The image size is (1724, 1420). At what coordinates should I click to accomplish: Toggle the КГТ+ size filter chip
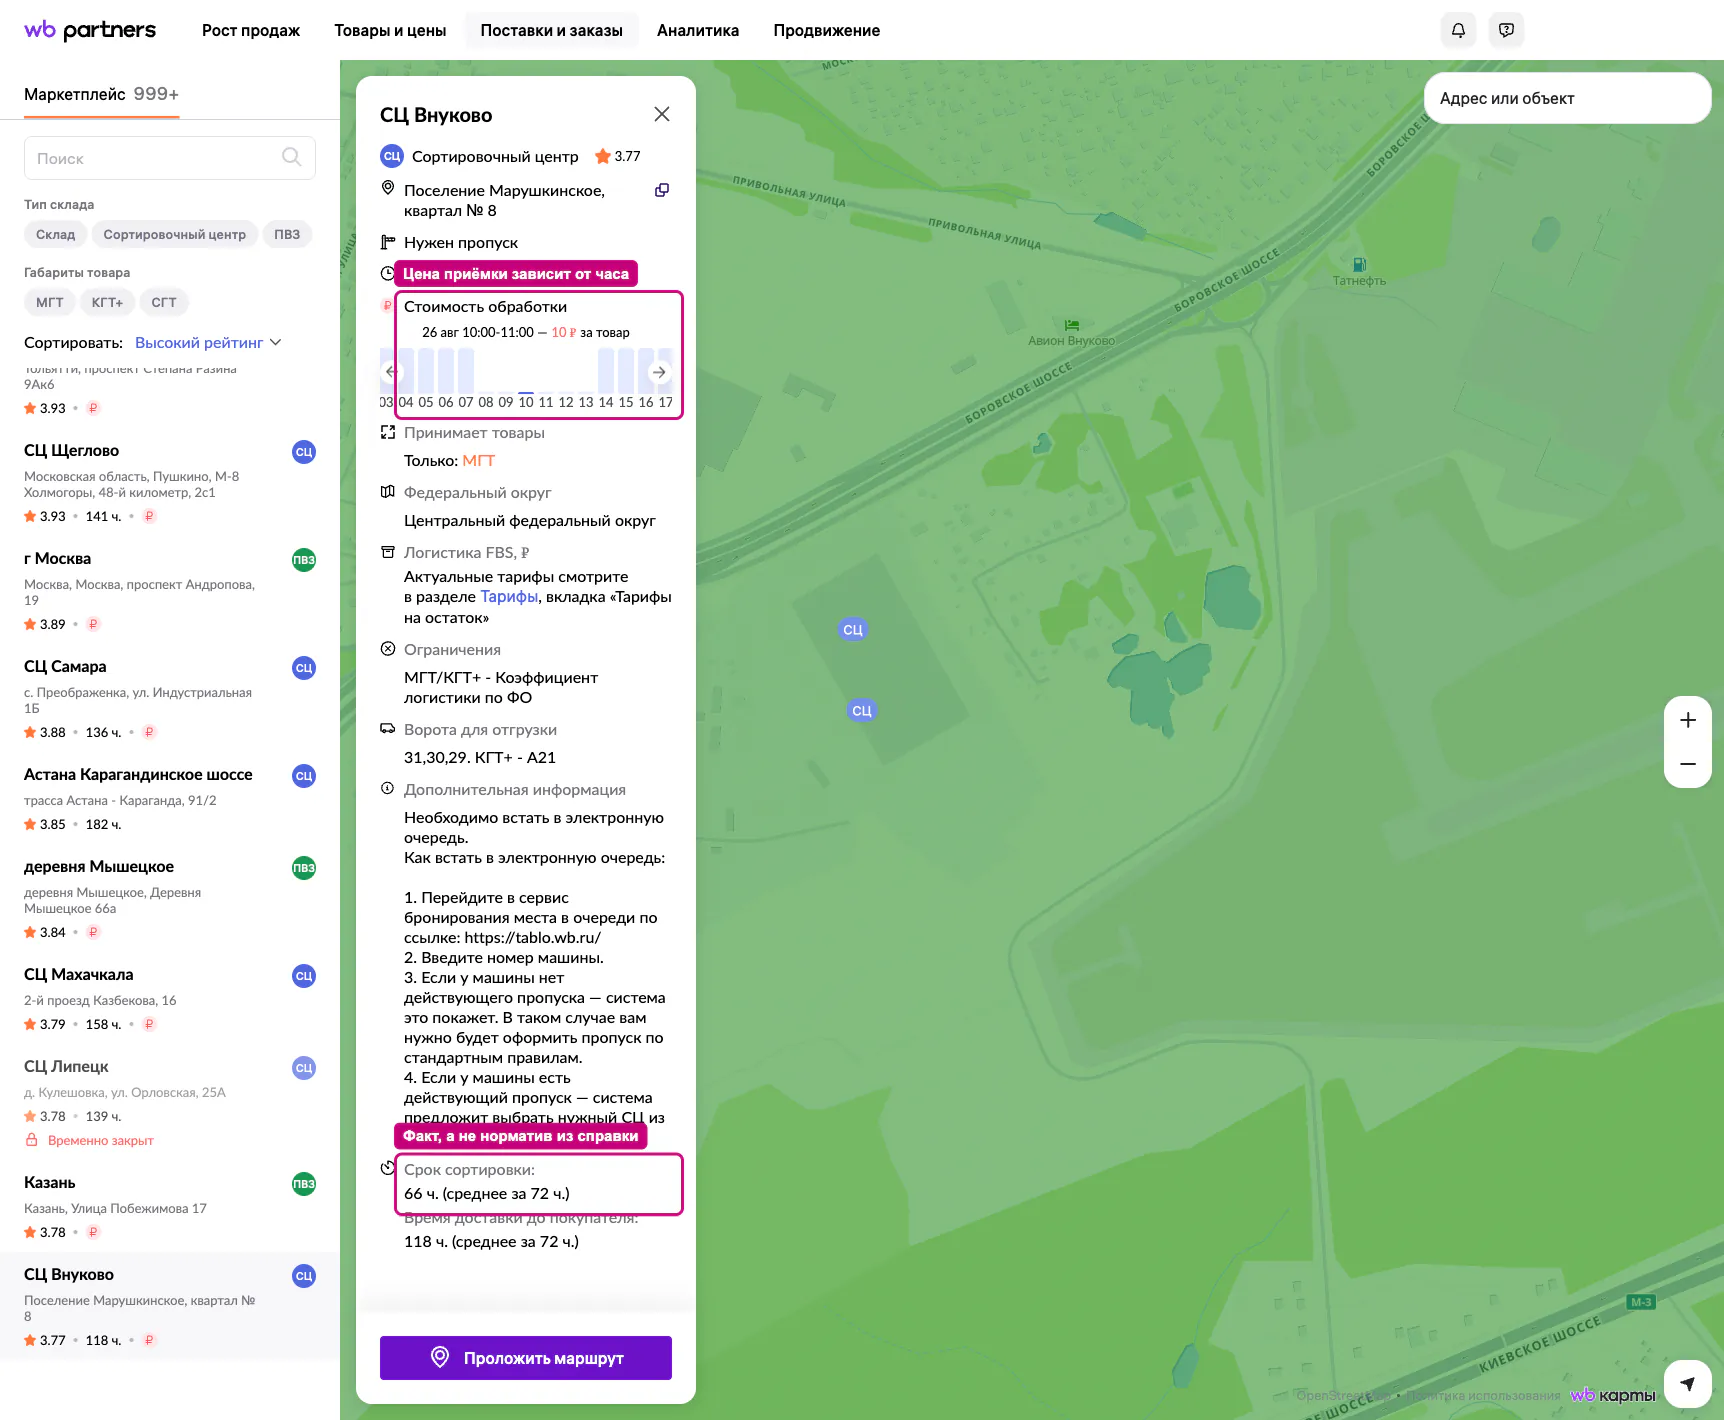(107, 302)
